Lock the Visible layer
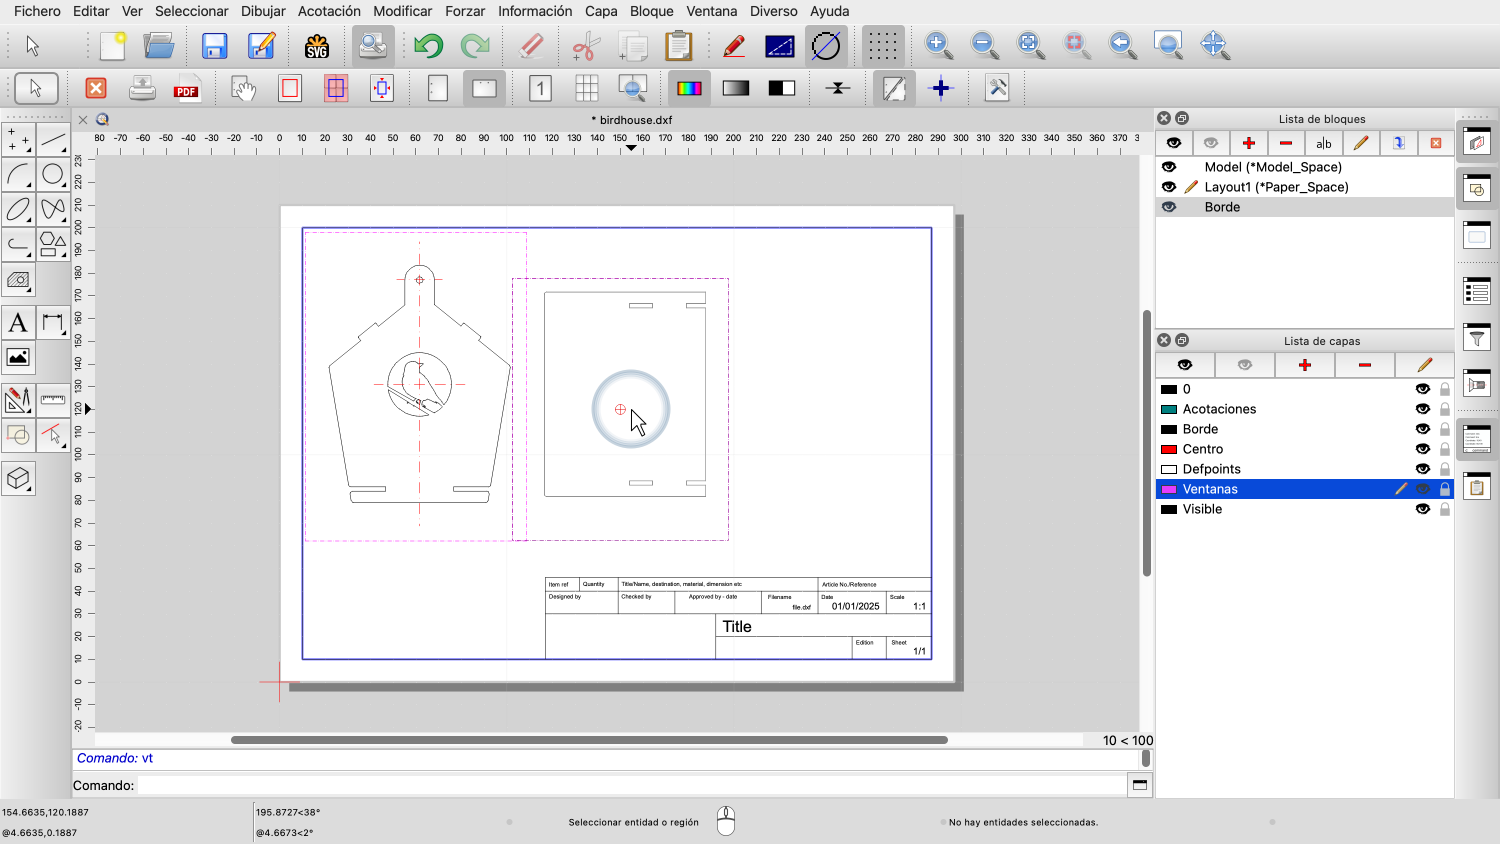This screenshot has height=844, width=1500. 1445,509
